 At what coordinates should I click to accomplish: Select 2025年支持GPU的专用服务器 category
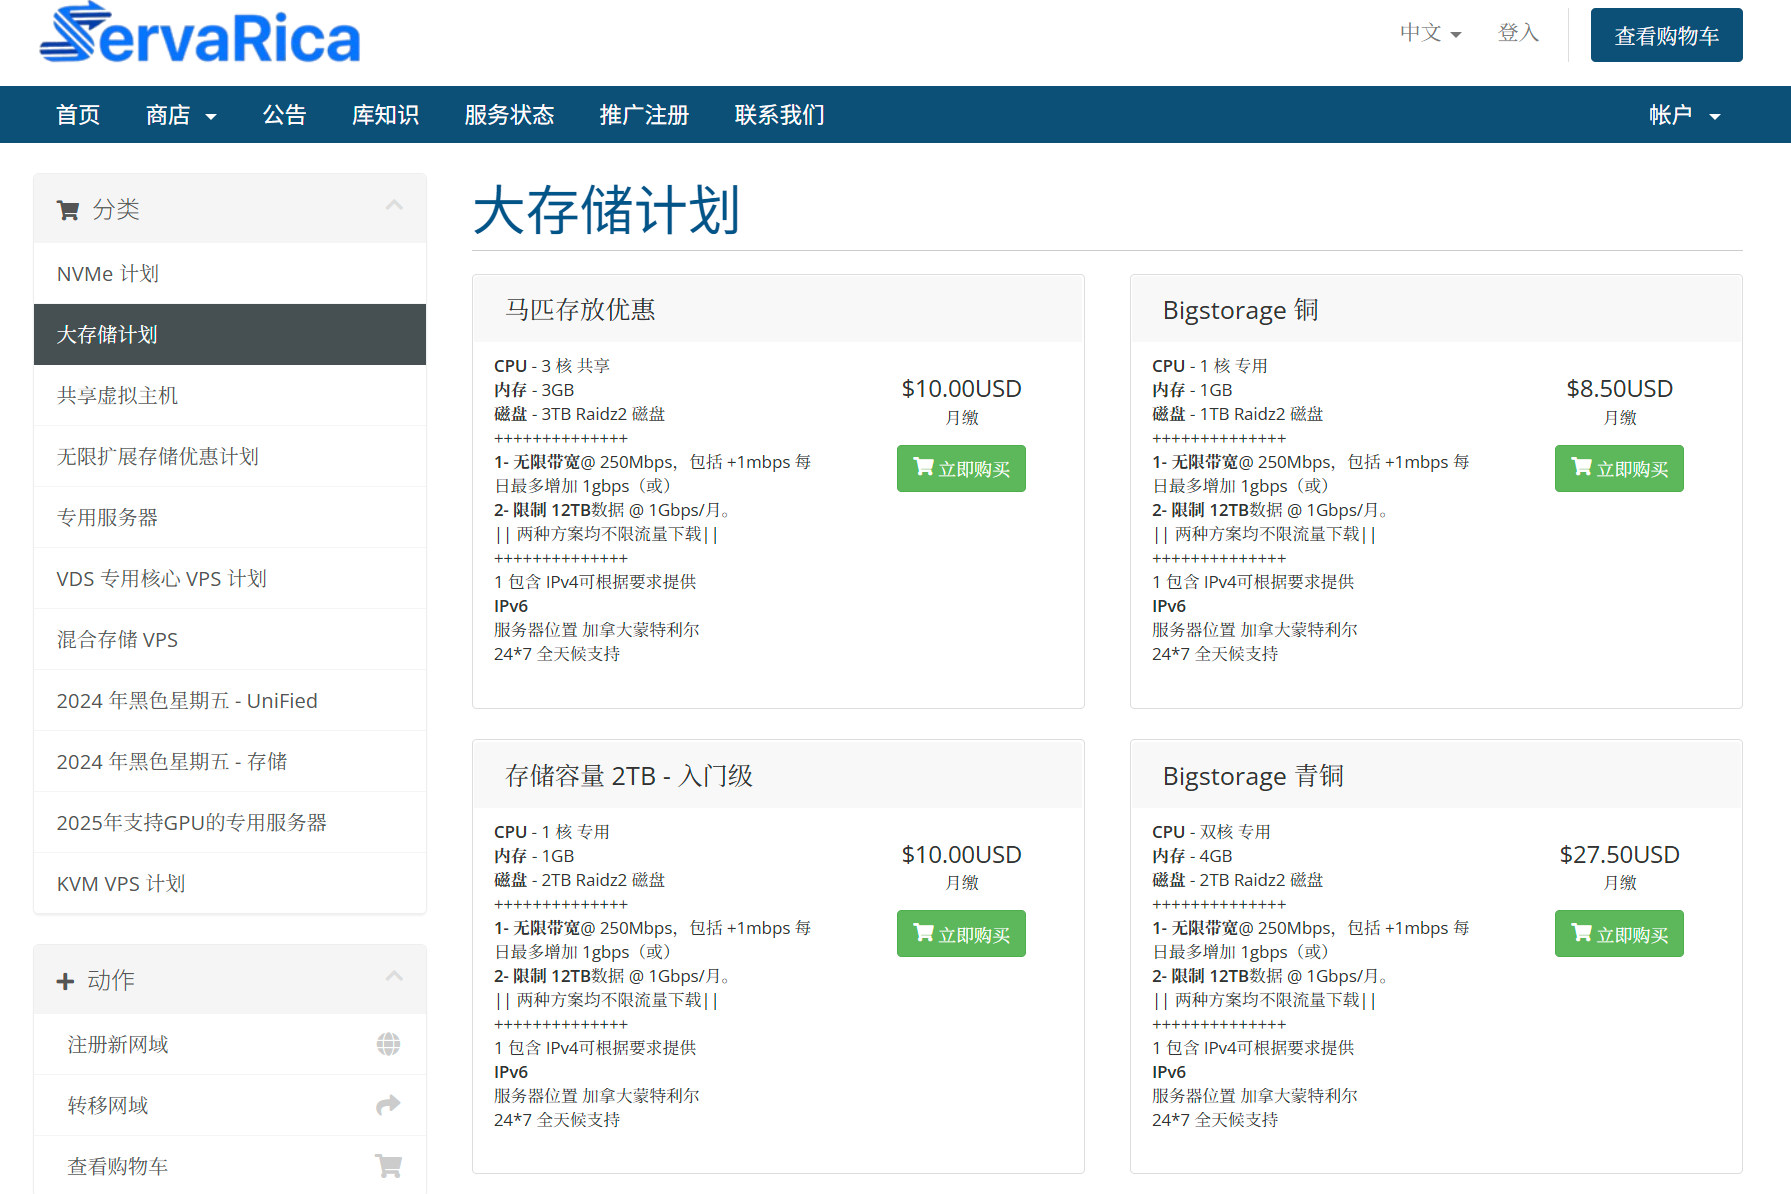230,823
